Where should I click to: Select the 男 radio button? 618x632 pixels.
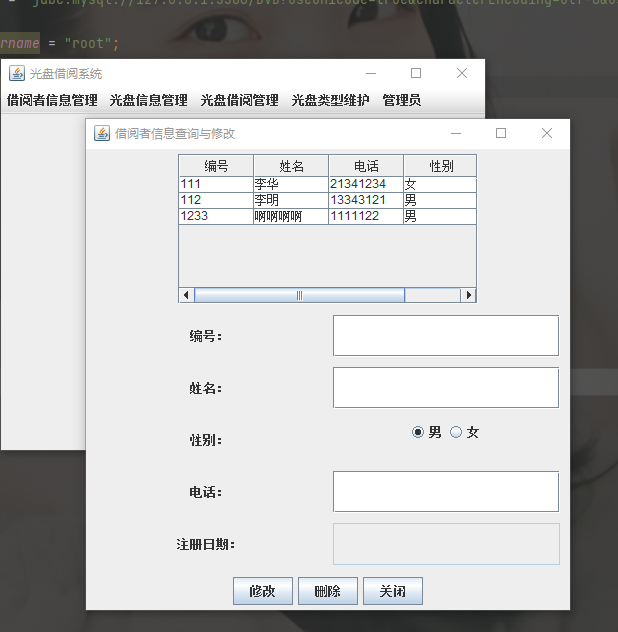point(418,432)
